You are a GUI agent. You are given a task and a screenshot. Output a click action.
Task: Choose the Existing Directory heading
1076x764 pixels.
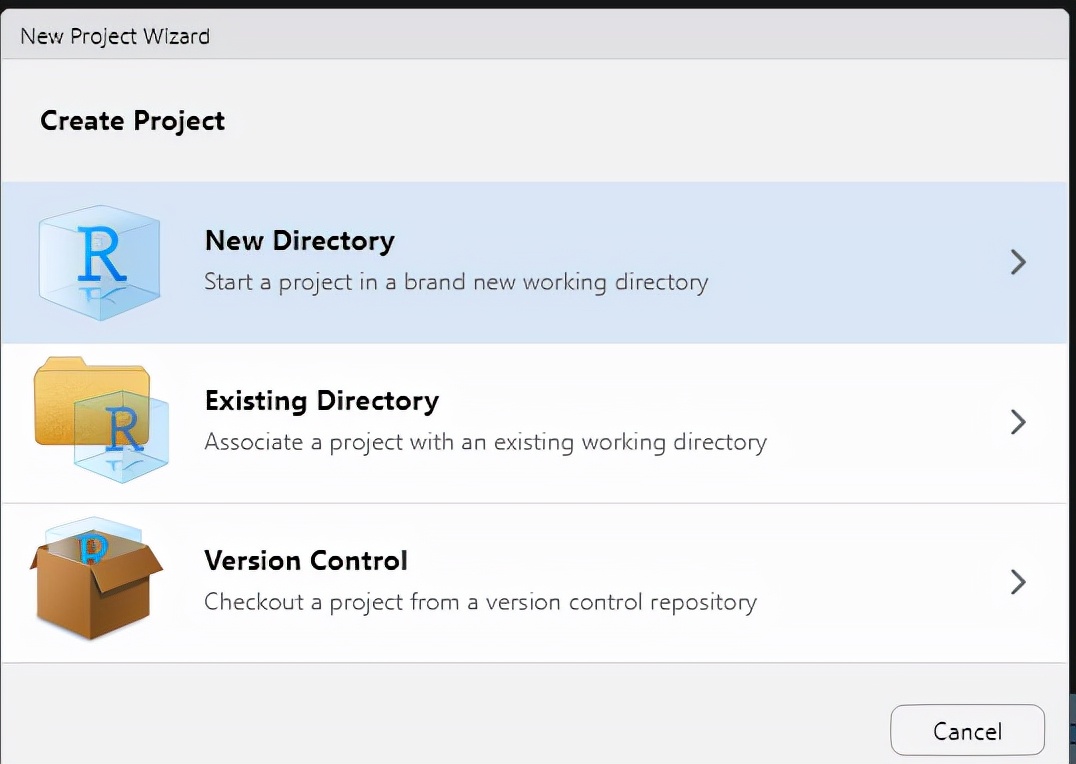[x=321, y=401]
